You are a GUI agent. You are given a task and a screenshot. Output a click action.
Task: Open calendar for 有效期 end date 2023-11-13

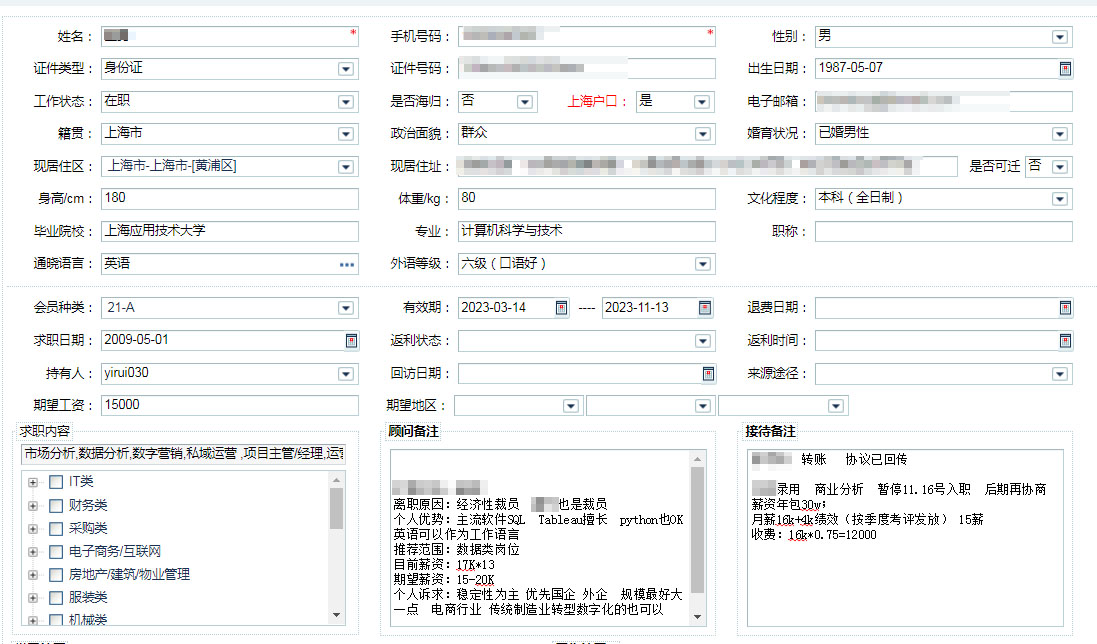705,308
